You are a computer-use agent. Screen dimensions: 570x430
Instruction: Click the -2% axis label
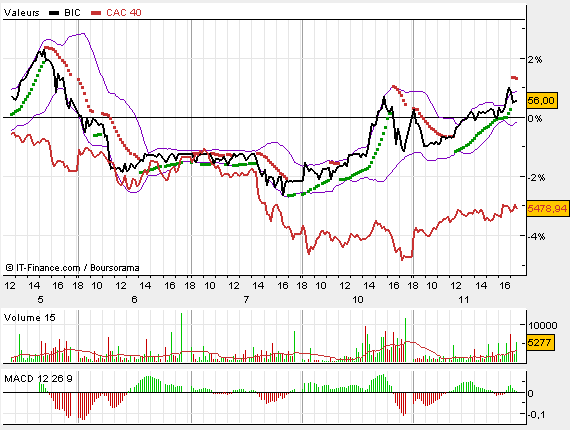click(536, 178)
